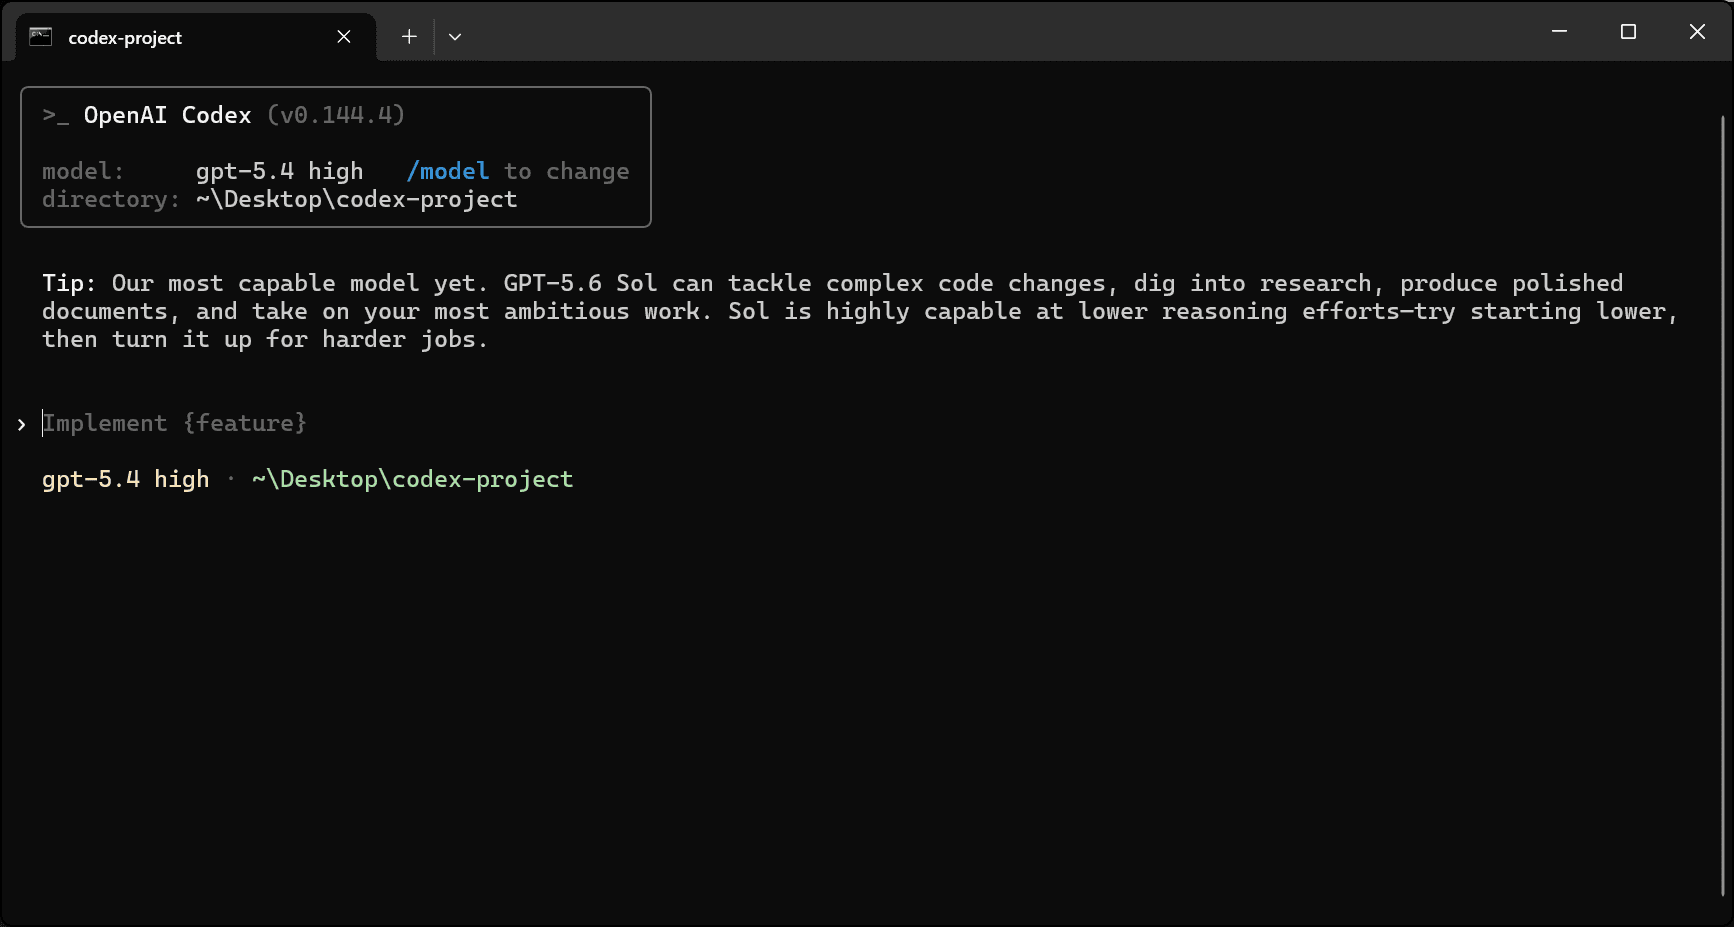Screen dimensions: 1734x927
Task: Click the 'directory:' label
Action: coord(111,199)
